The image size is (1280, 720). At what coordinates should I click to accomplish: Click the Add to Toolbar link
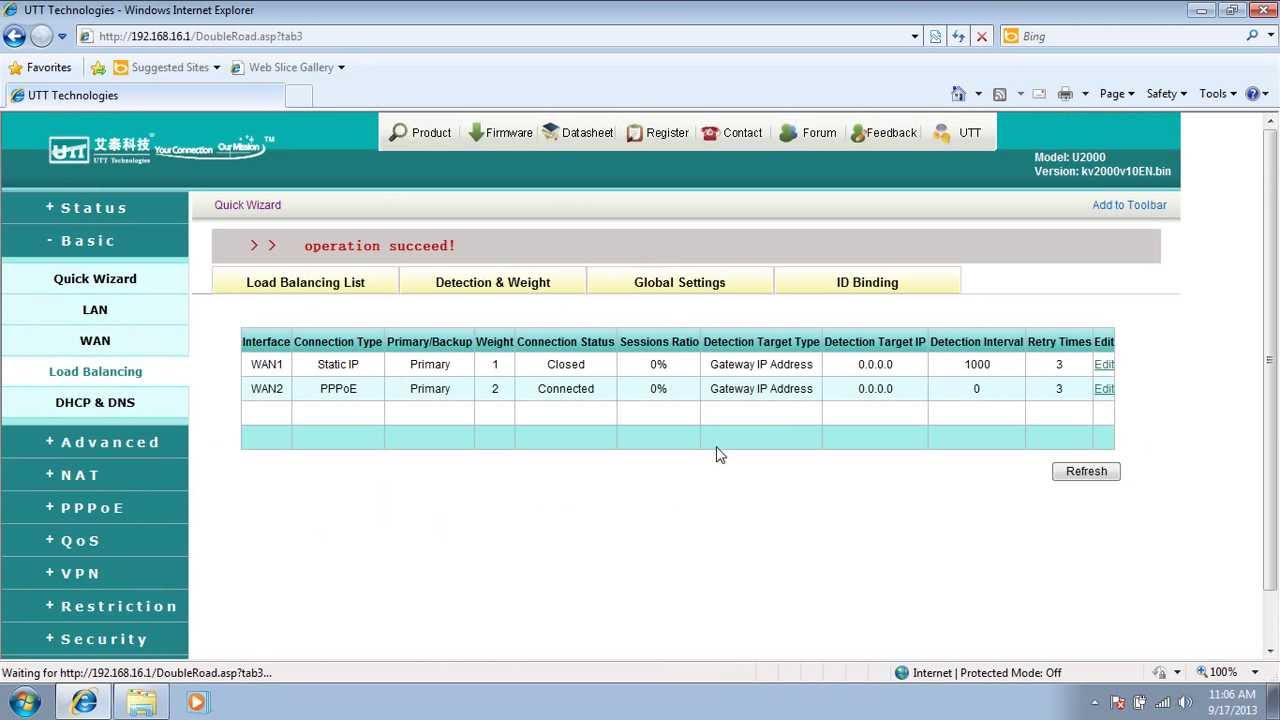click(1129, 205)
